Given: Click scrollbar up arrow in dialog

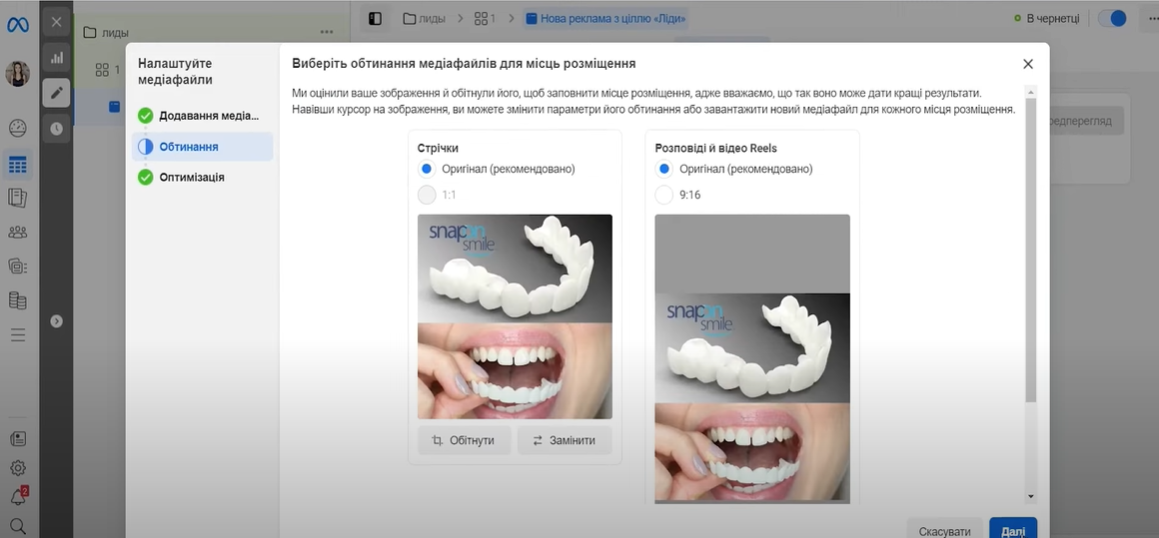Looking at the screenshot, I should tap(1031, 92).
